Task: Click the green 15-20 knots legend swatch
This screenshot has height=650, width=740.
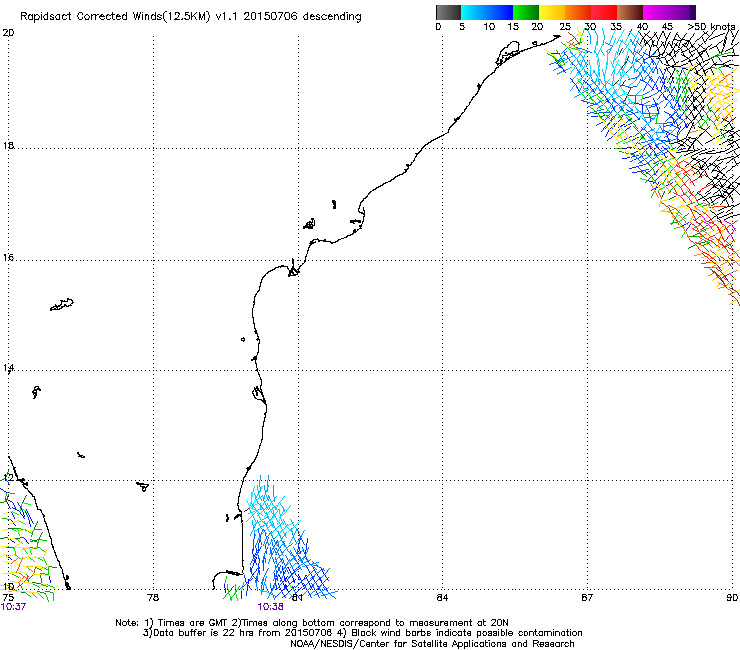Action: 526,12
